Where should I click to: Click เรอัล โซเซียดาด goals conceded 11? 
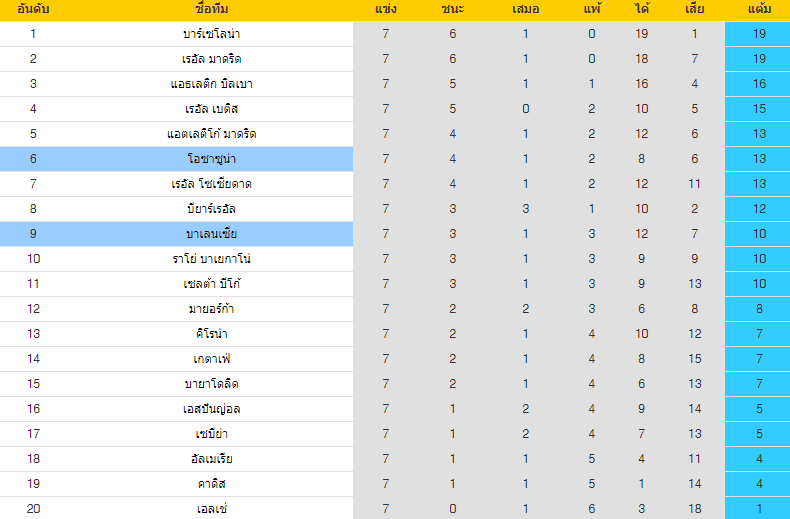pyautogui.click(x=695, y=184)
